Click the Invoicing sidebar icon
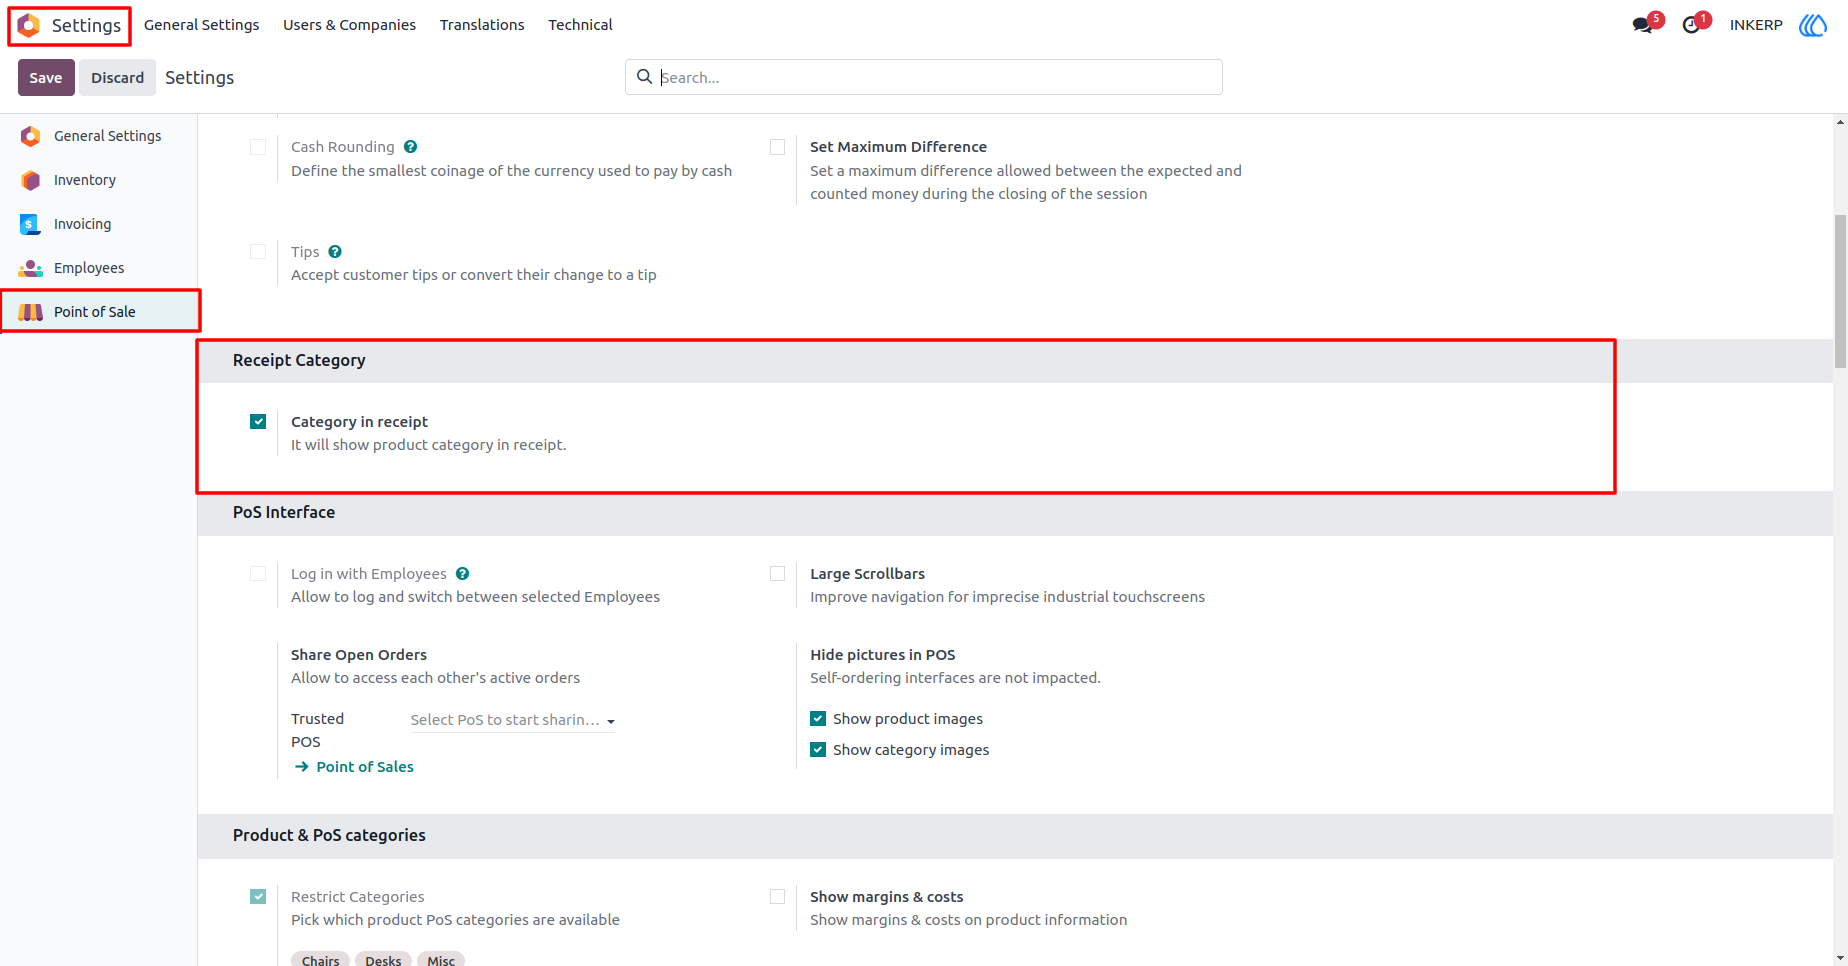Image resolution: width=1848 pixels, height=966 pixels. coord(31,224)
